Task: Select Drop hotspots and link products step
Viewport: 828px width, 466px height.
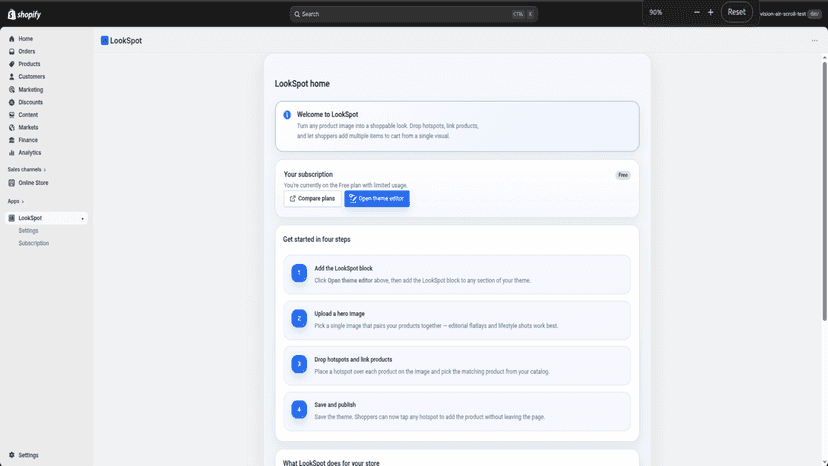Action: pos(457,366)
